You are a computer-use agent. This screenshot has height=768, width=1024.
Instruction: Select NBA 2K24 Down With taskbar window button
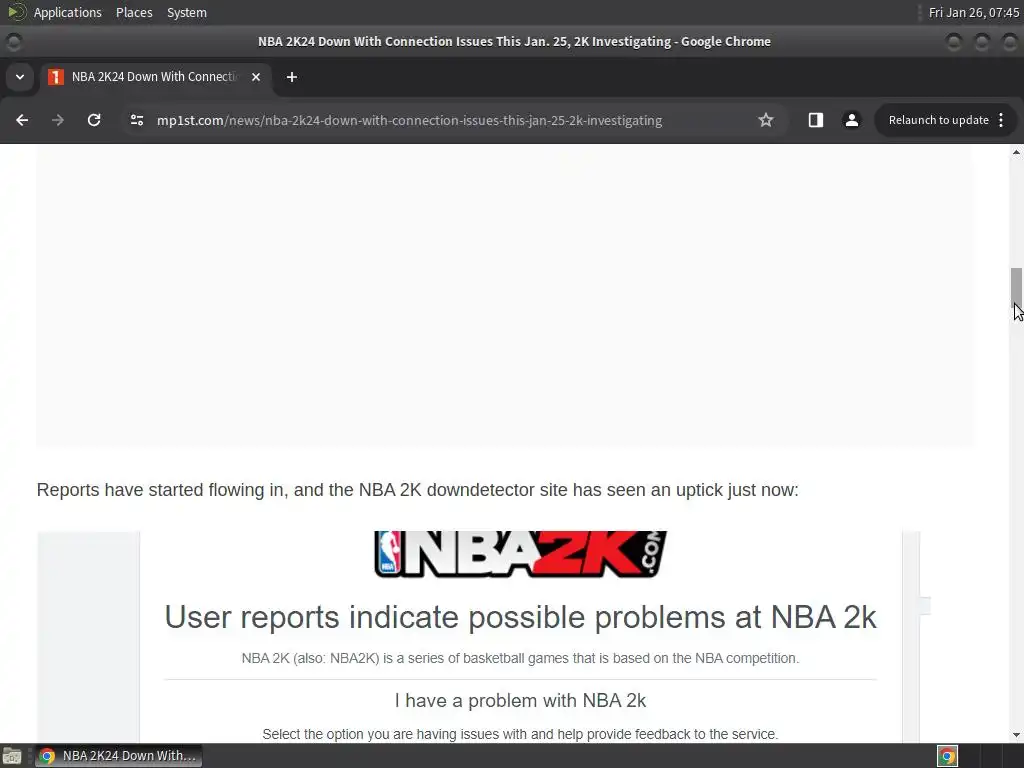click(118, 756)
